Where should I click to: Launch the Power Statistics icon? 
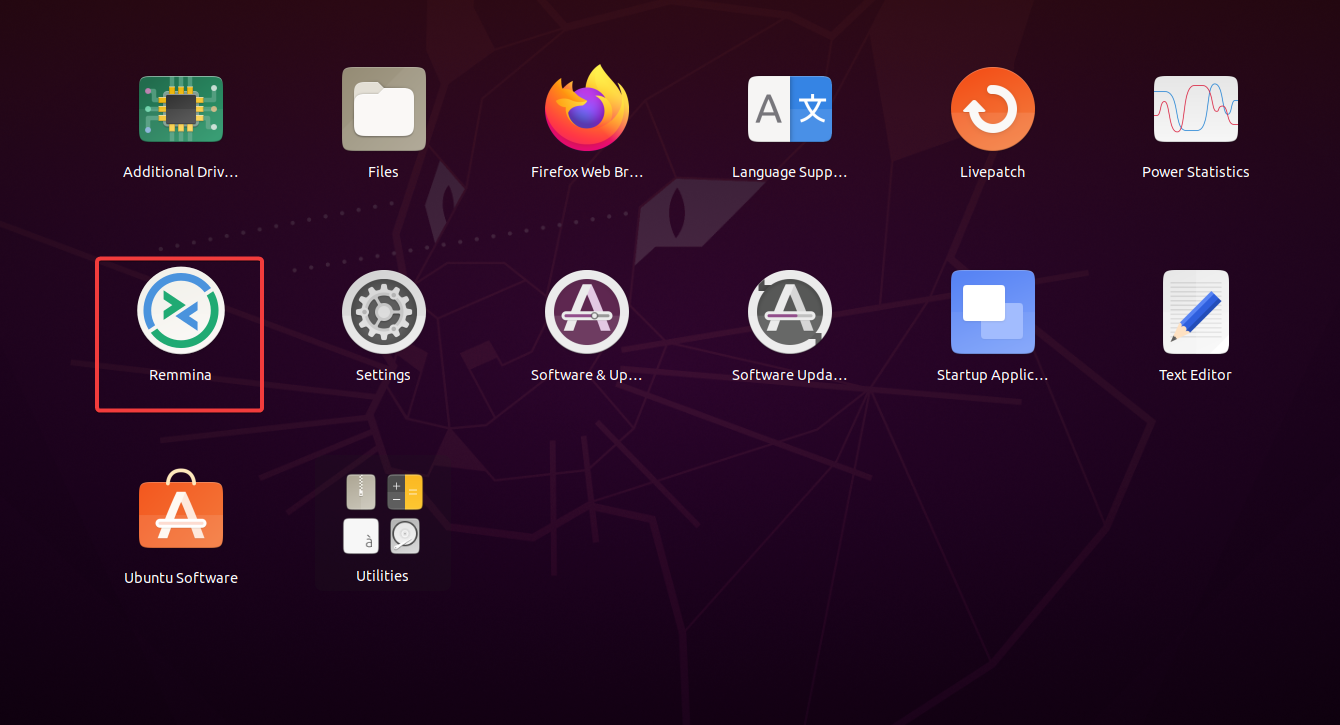[x=1196, y=108]
